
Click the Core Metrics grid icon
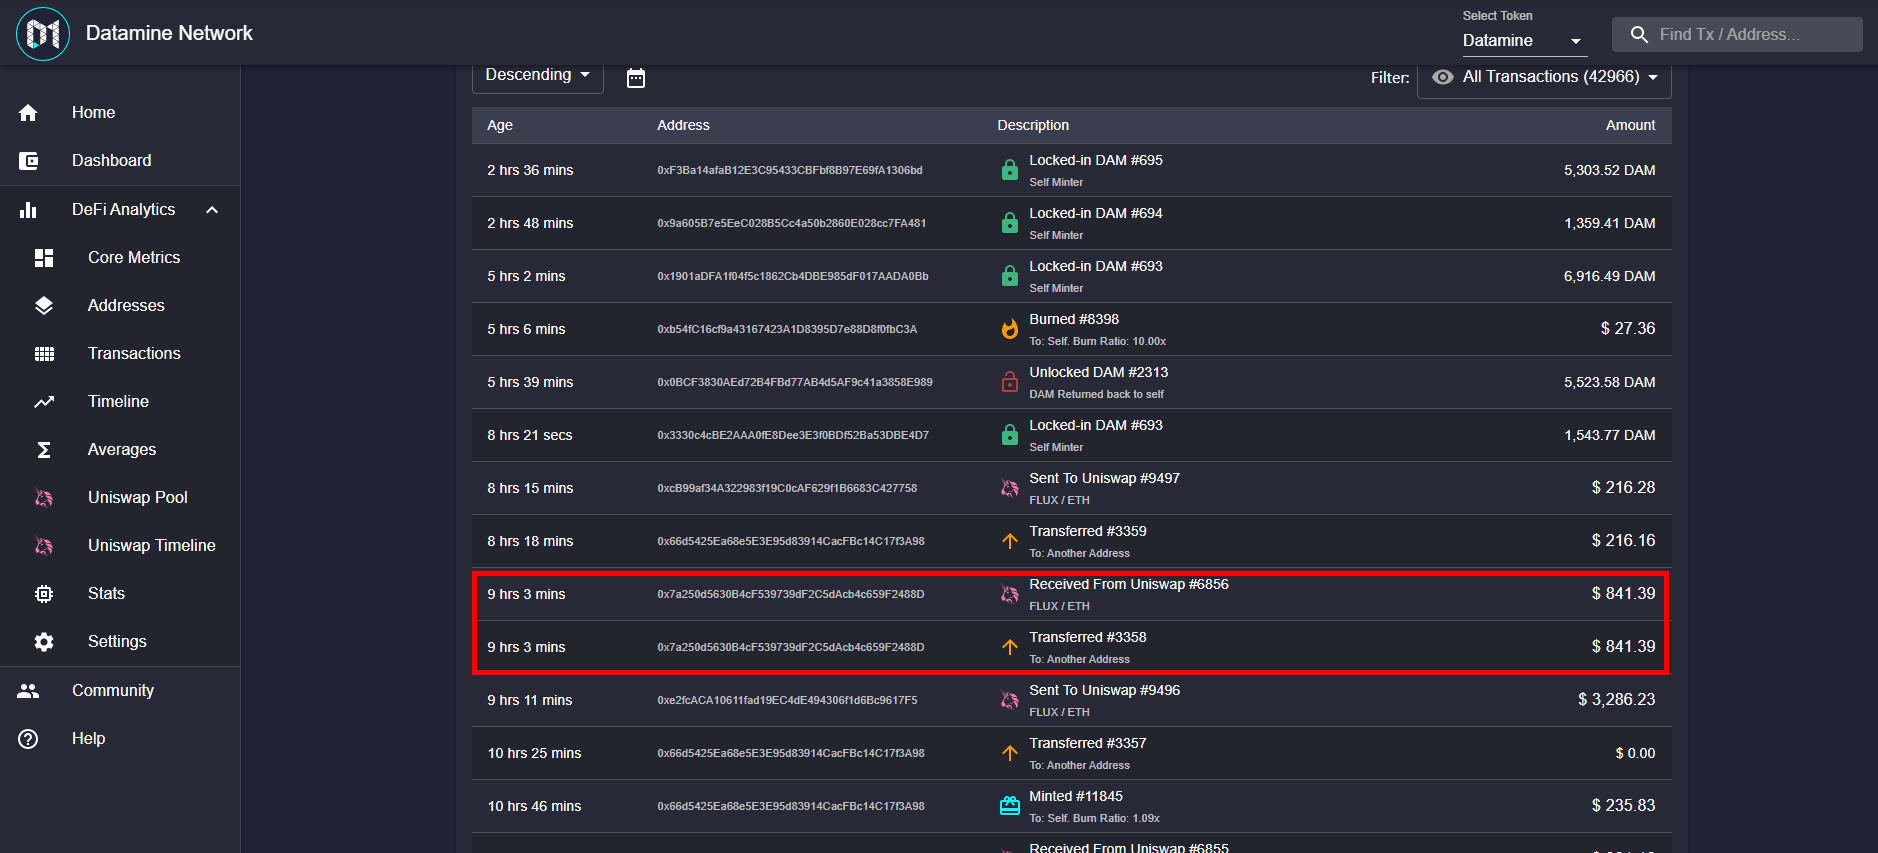(44, 258)
